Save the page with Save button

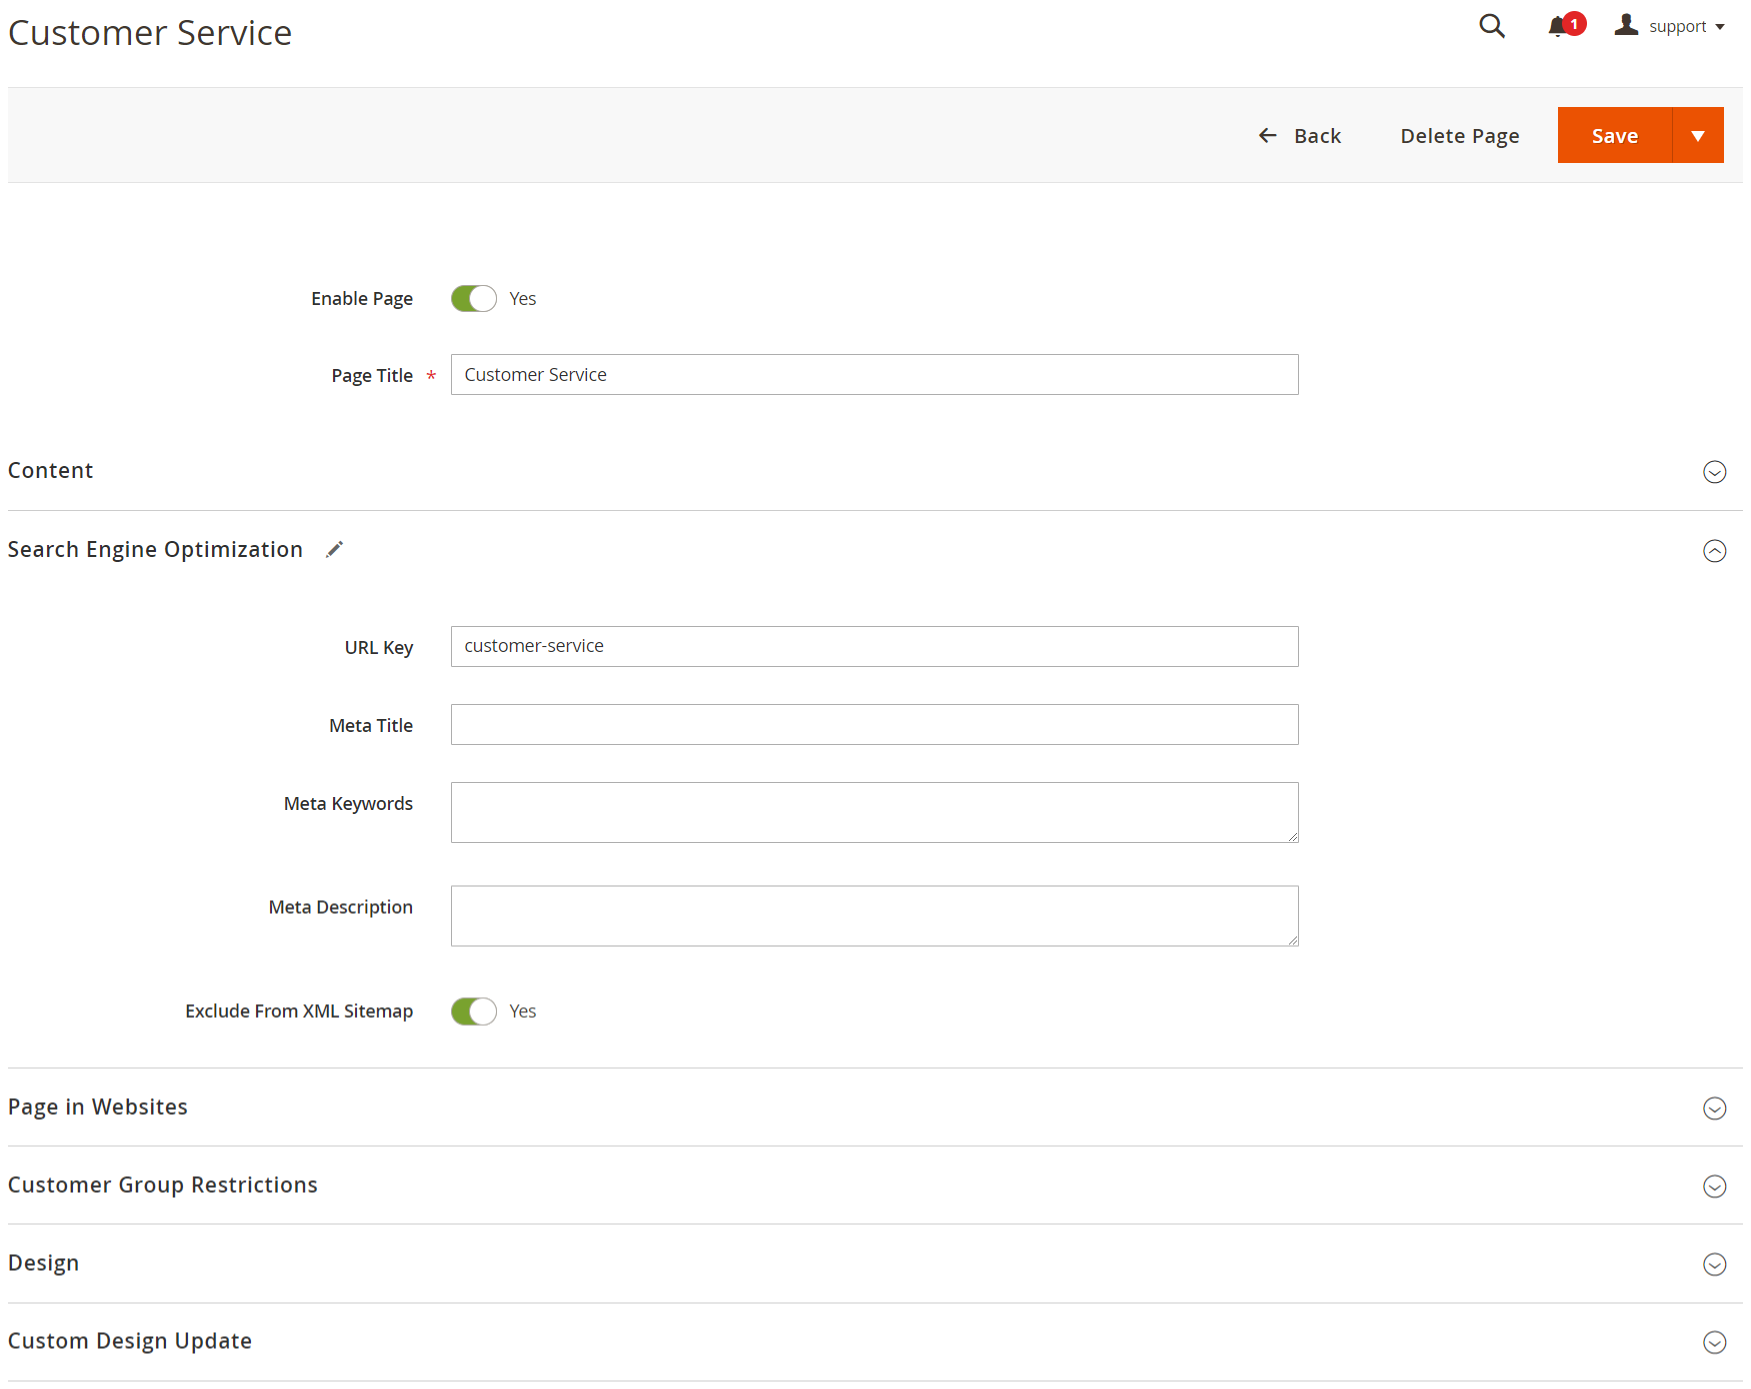tap(1614, 135)
